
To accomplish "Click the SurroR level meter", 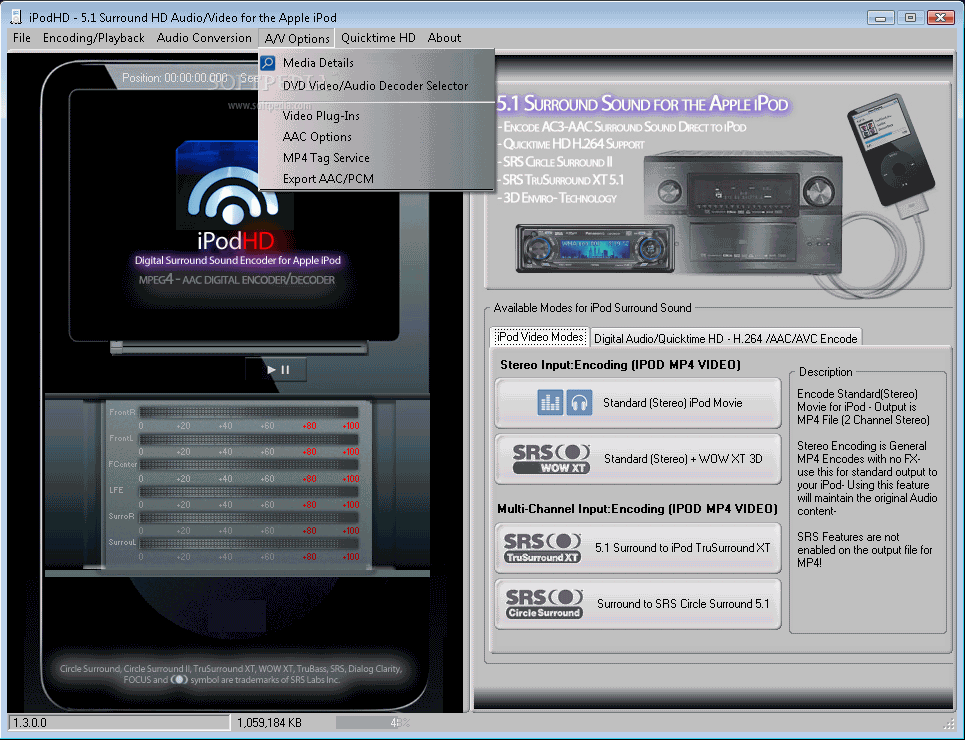I will [x=249, y=517].
